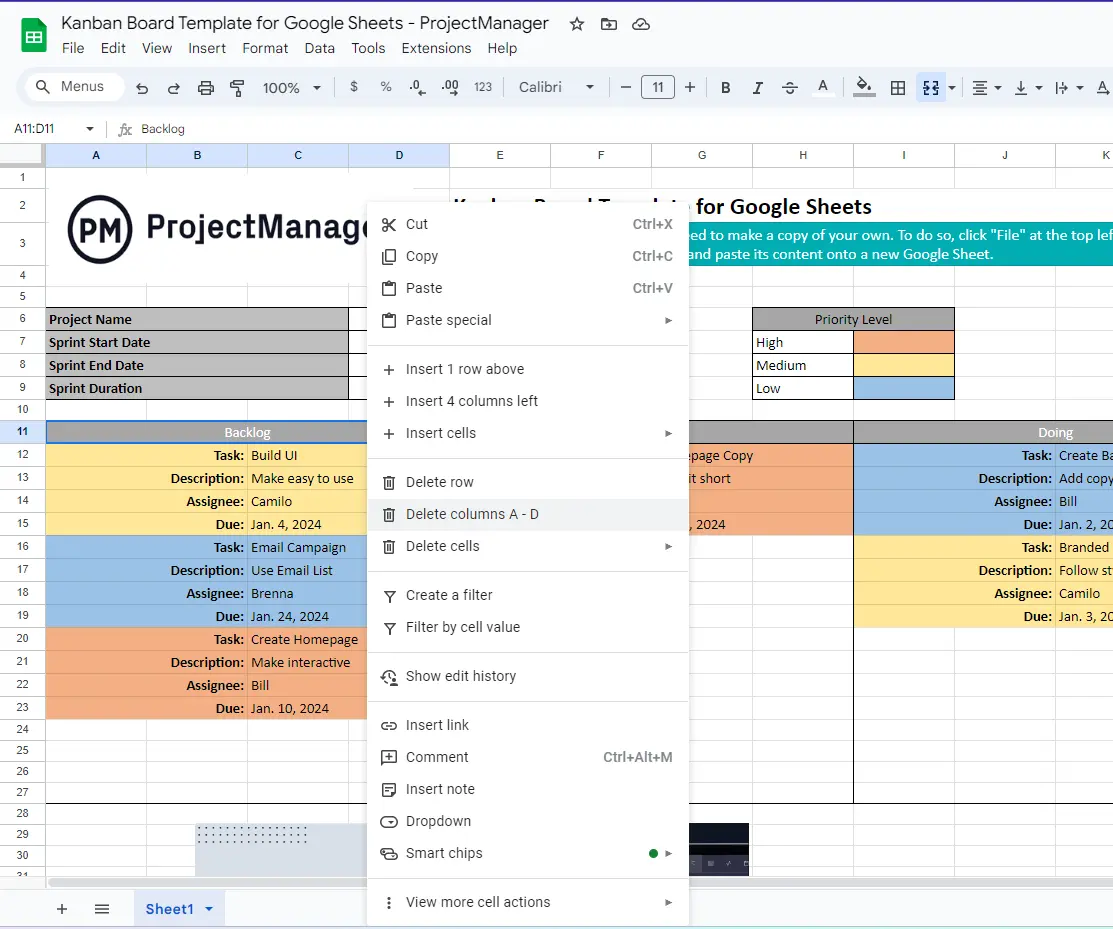1113x929 pixels.
Task: Select Insert 1 row above
Action: pos(527,369)
